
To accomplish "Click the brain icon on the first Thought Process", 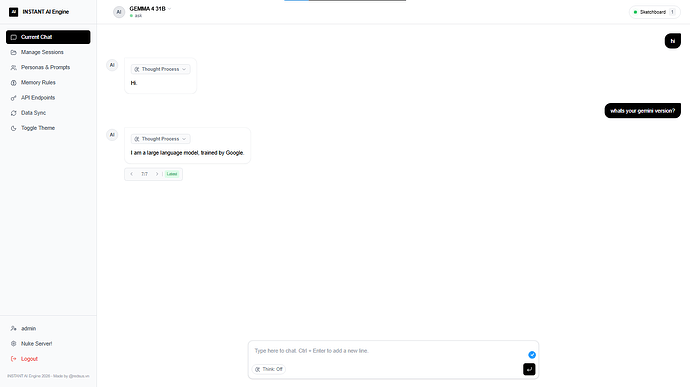I will coord(137,70).
